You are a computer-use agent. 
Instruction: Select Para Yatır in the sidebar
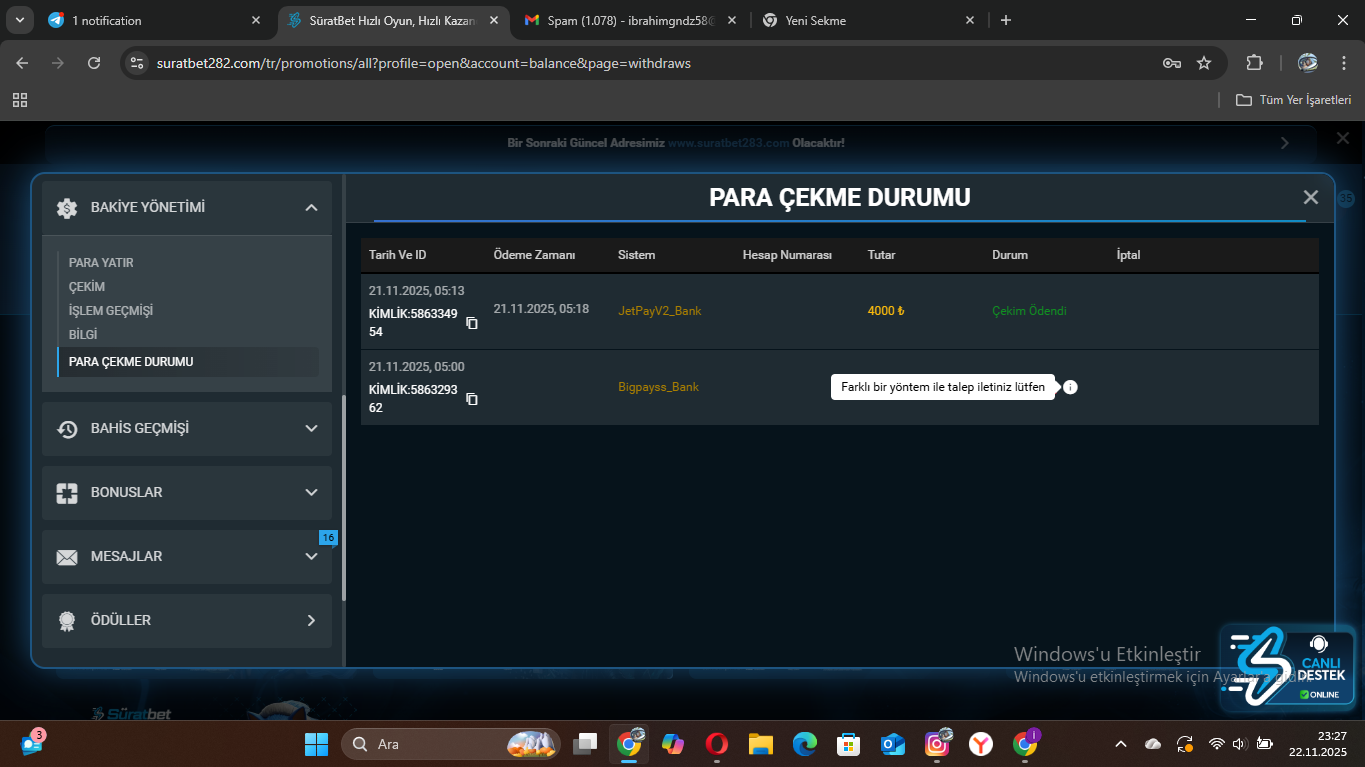(x=101, y=262)
